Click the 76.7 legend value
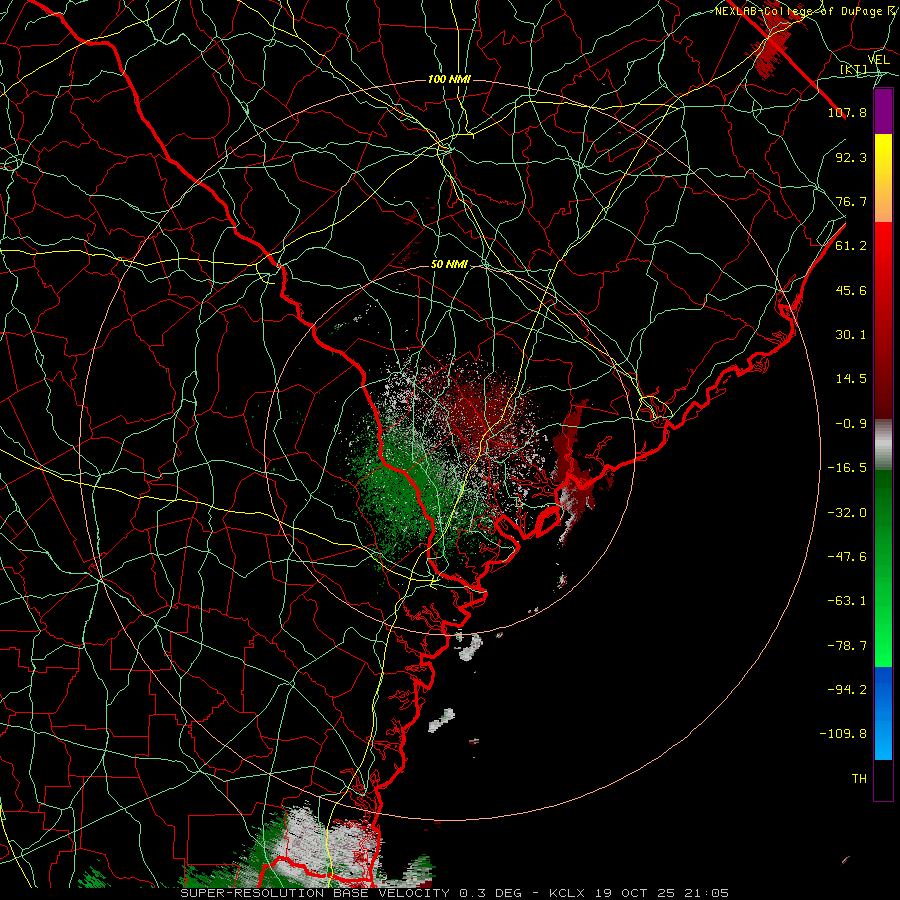 coord(851,201)
